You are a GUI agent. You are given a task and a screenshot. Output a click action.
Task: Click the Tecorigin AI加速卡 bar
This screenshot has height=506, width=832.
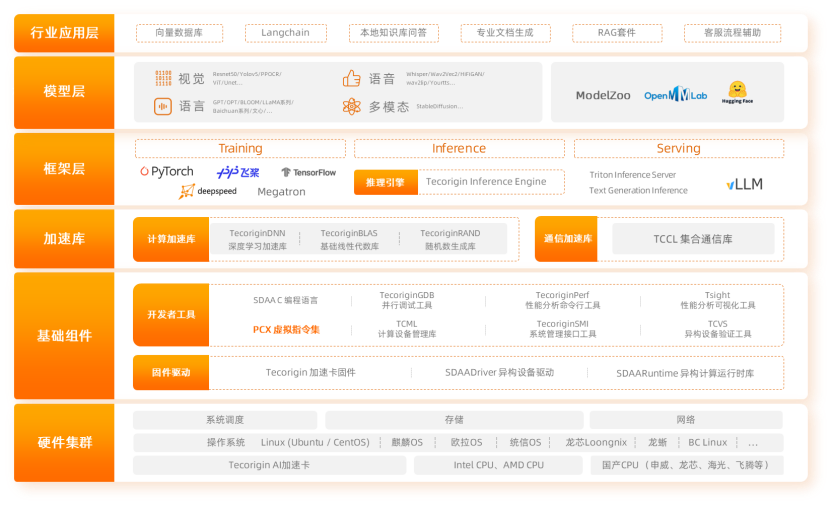[x=270, y=465]
